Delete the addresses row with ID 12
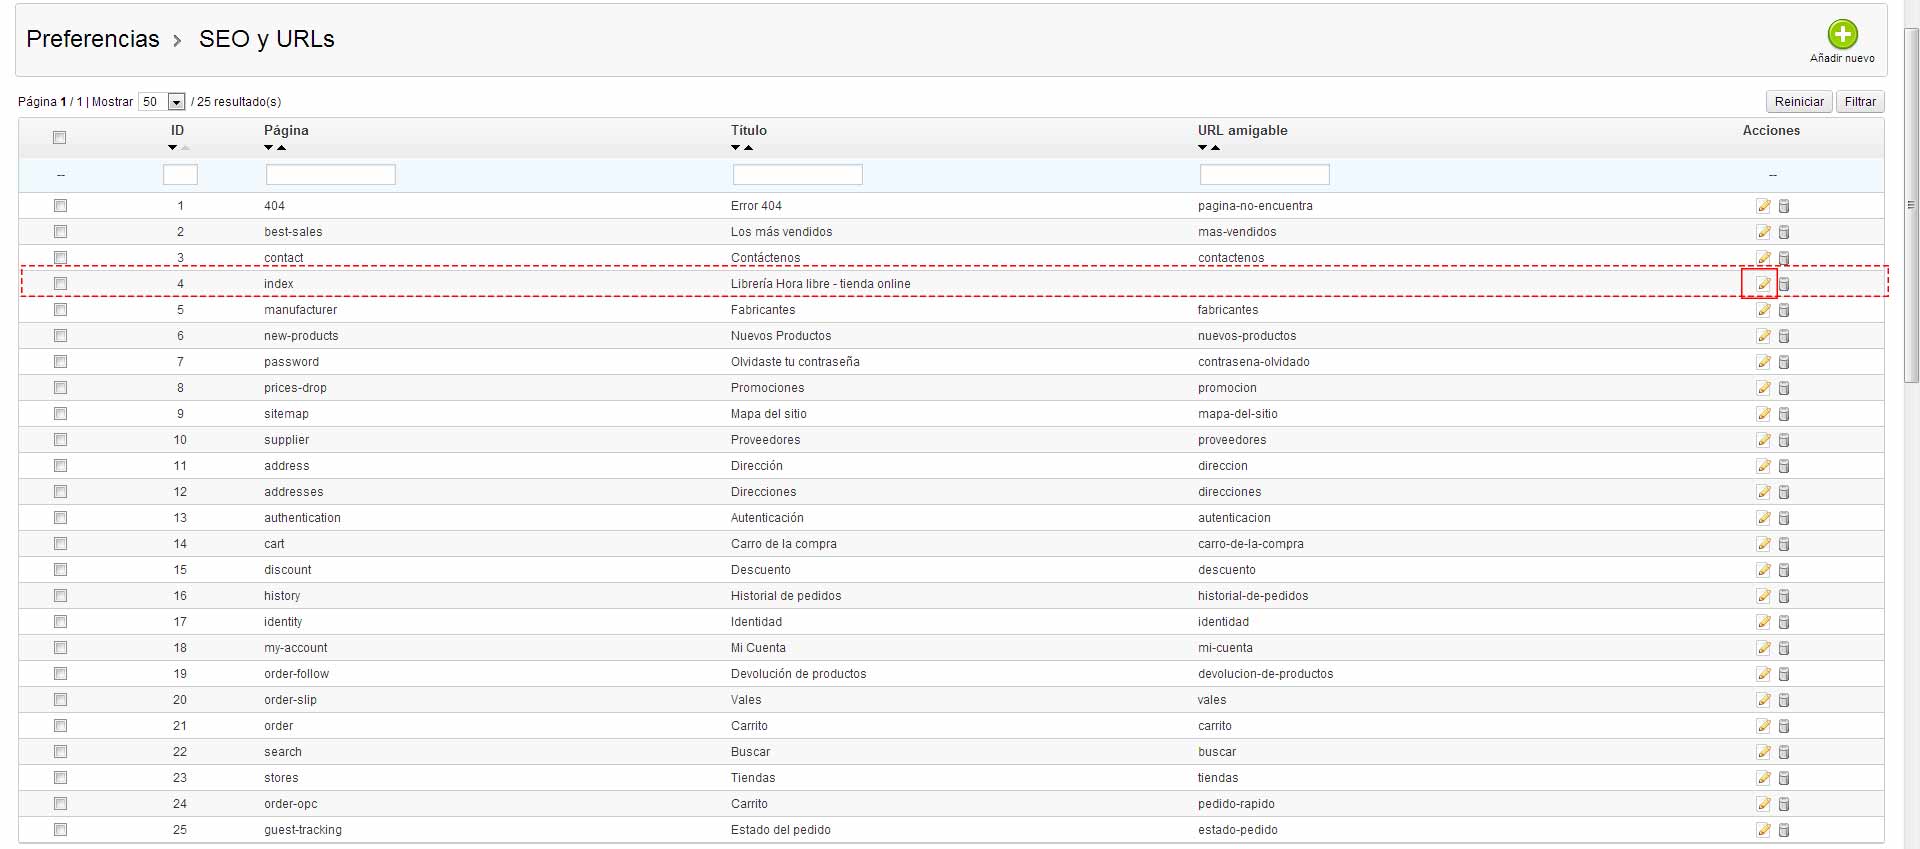The width and height of the screenshot is (1920, 849). (1784, 492)
